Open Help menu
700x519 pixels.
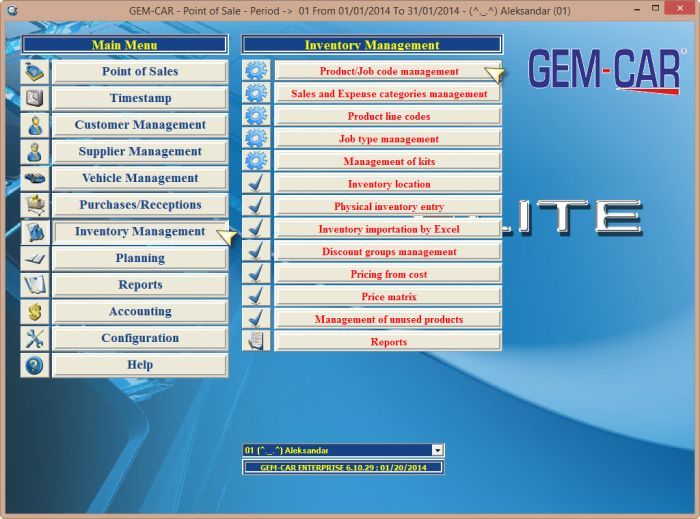click(140, 365)
